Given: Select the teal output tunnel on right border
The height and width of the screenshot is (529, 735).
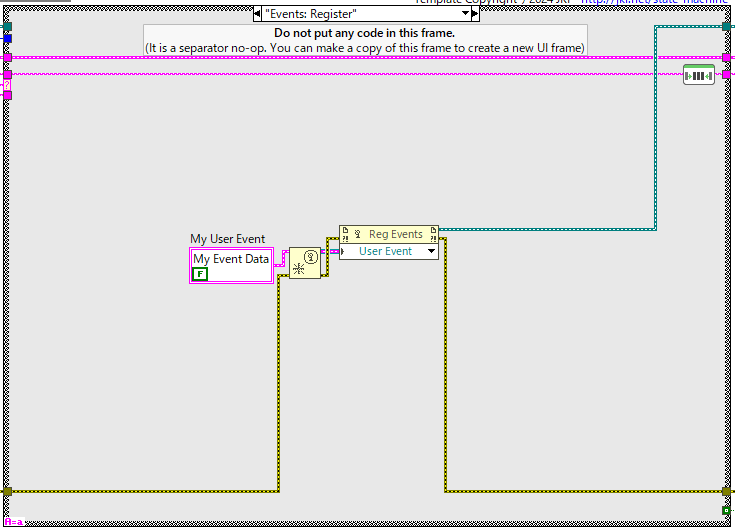Looking at the screenshot, I should tap(727, 27).
